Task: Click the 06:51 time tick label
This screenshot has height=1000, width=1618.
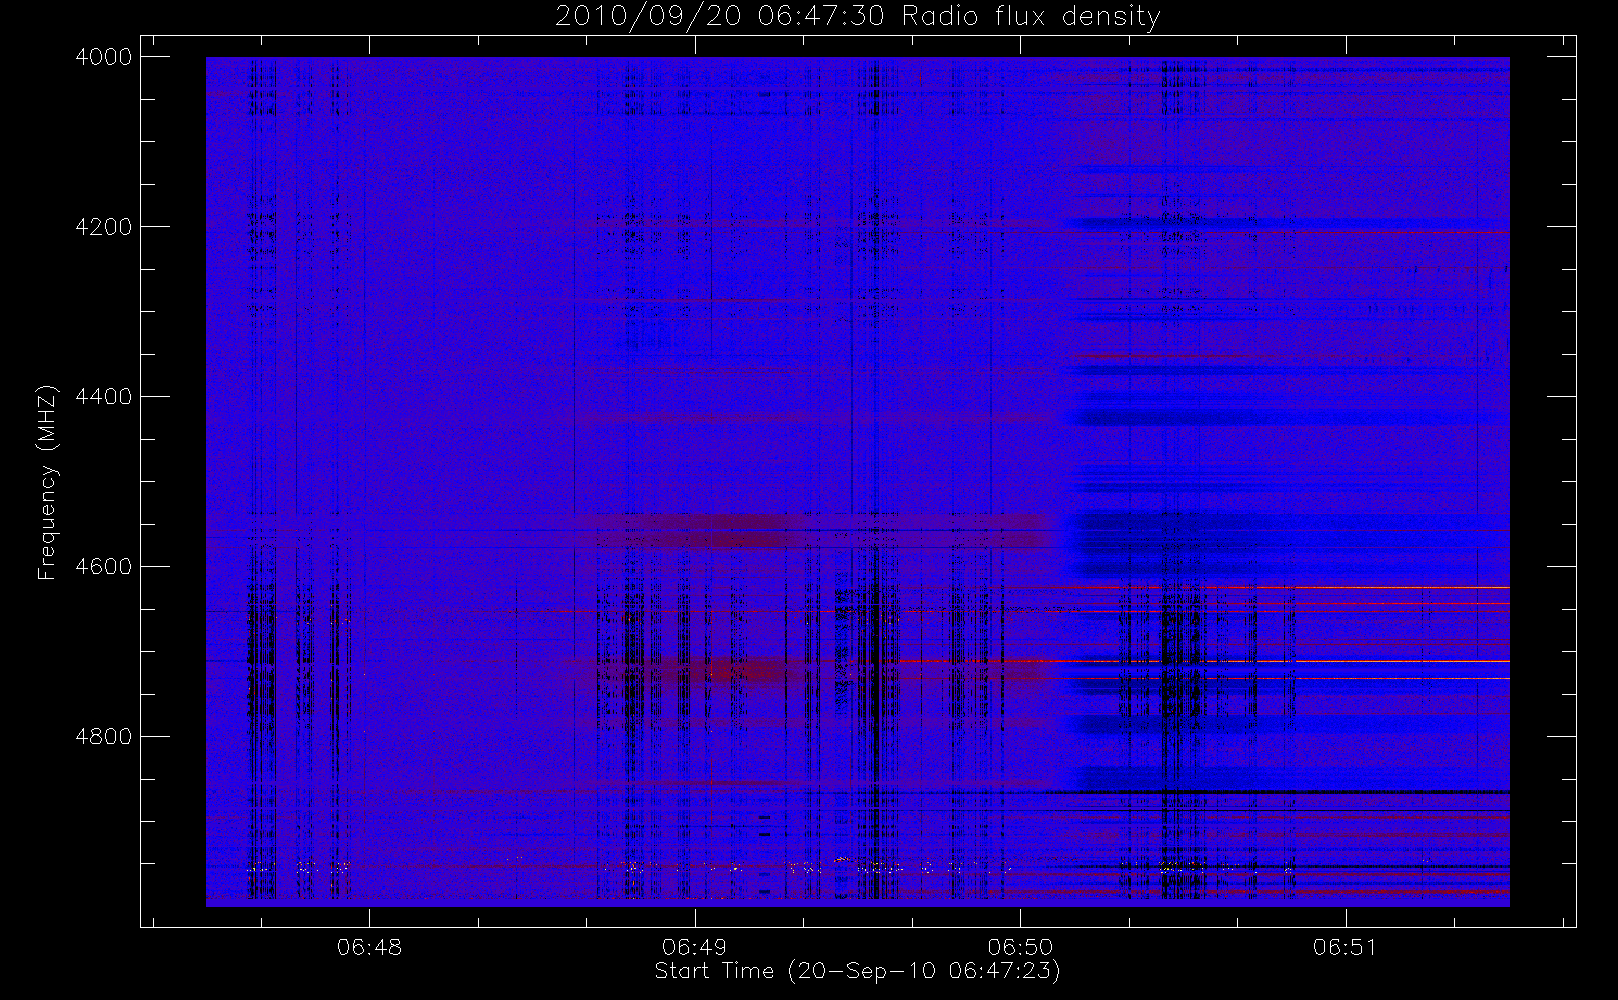Action: 1345,947
